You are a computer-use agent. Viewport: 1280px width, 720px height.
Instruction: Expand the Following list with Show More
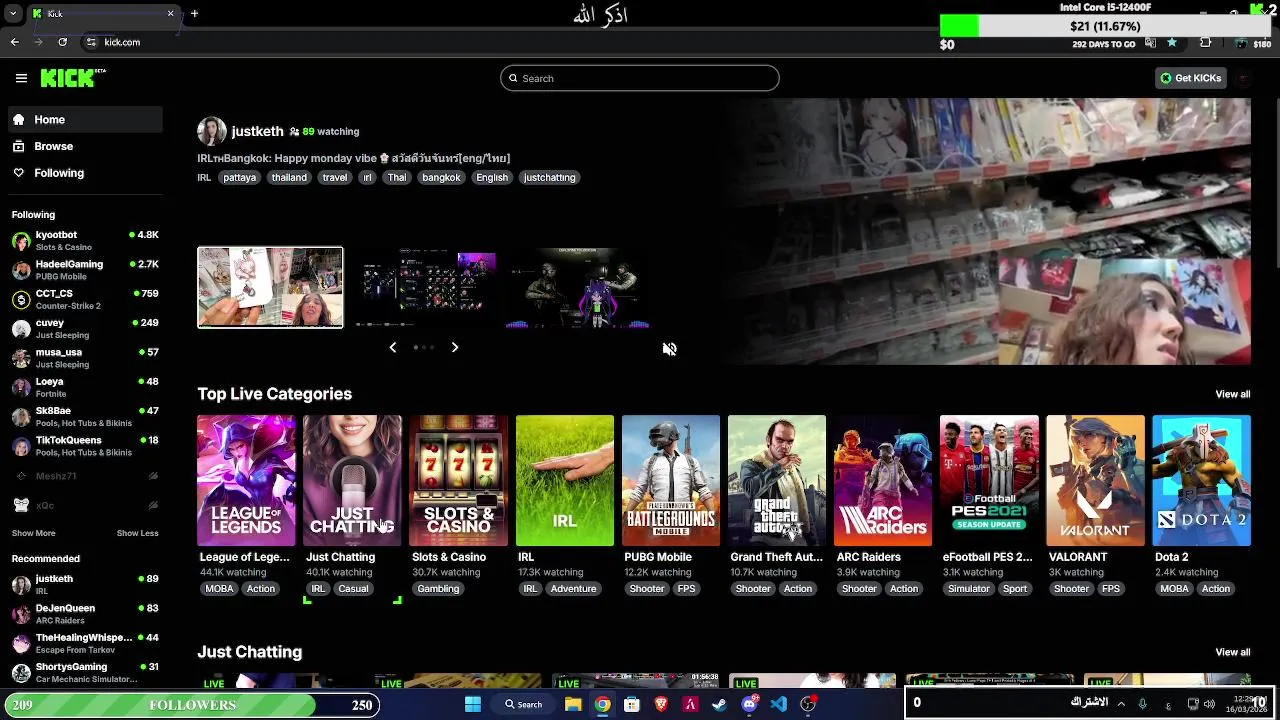[33, 533]
